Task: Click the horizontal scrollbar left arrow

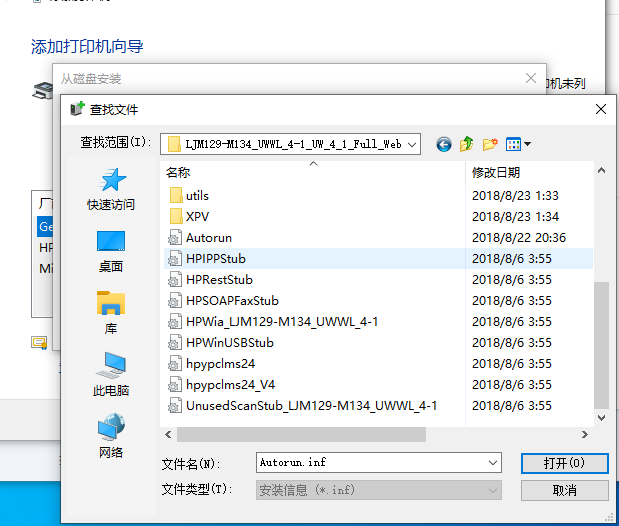Action: 169,435
